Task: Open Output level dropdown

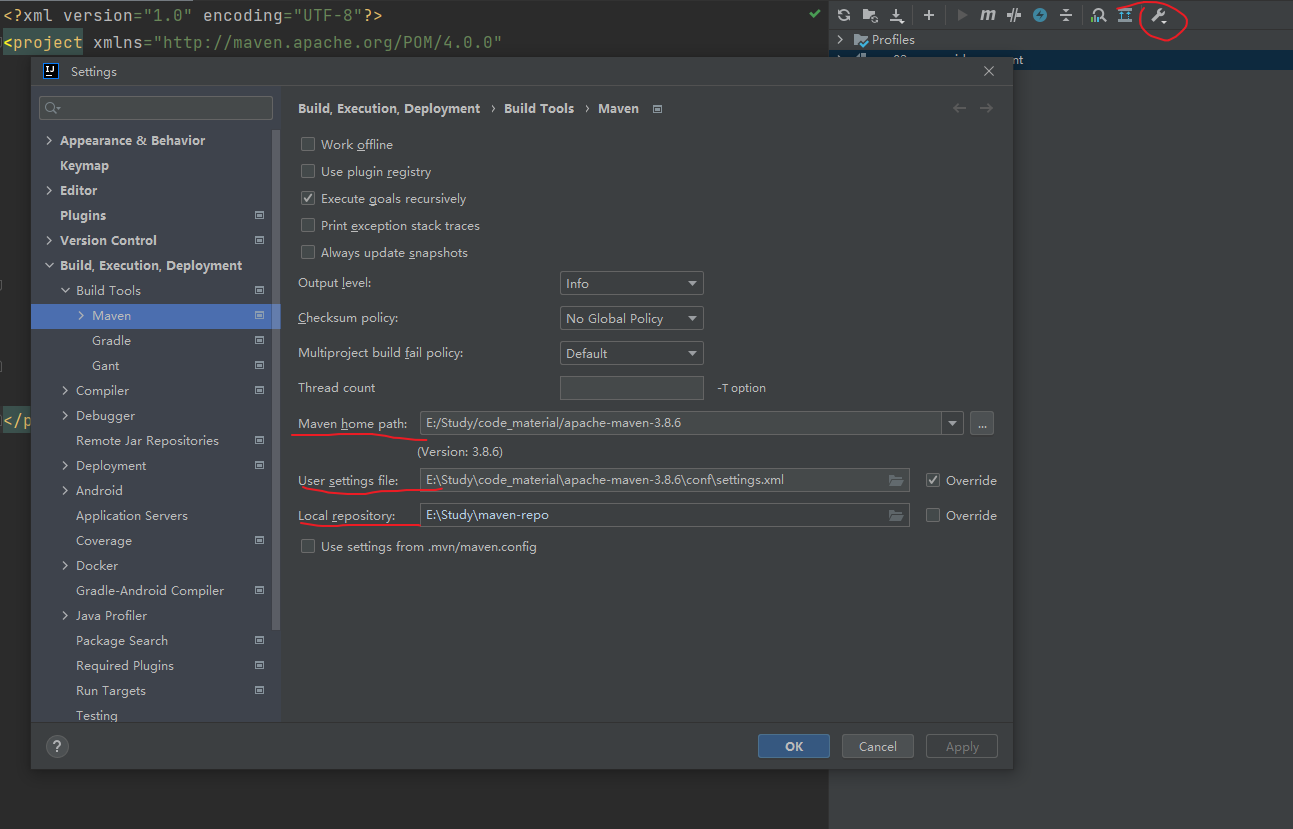Action: [632, 284]
